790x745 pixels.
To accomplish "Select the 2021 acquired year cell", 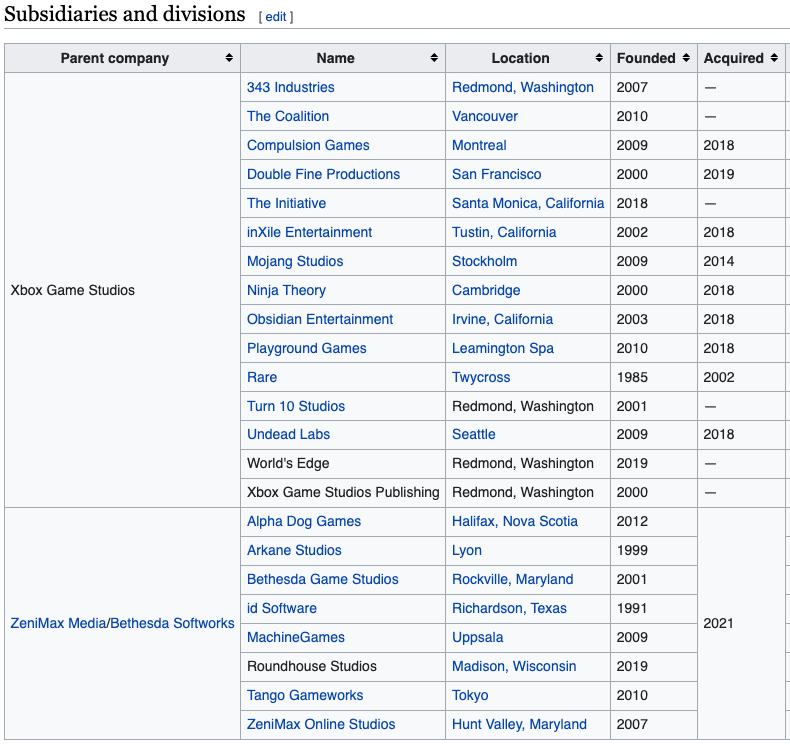I will coord(742,624).
